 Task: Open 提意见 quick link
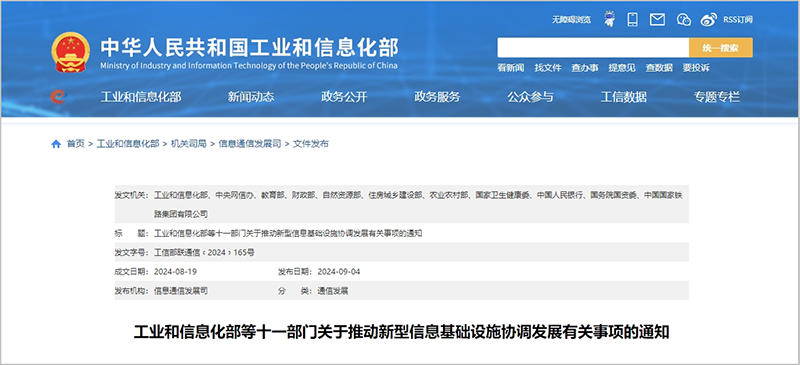pos(622,67)
